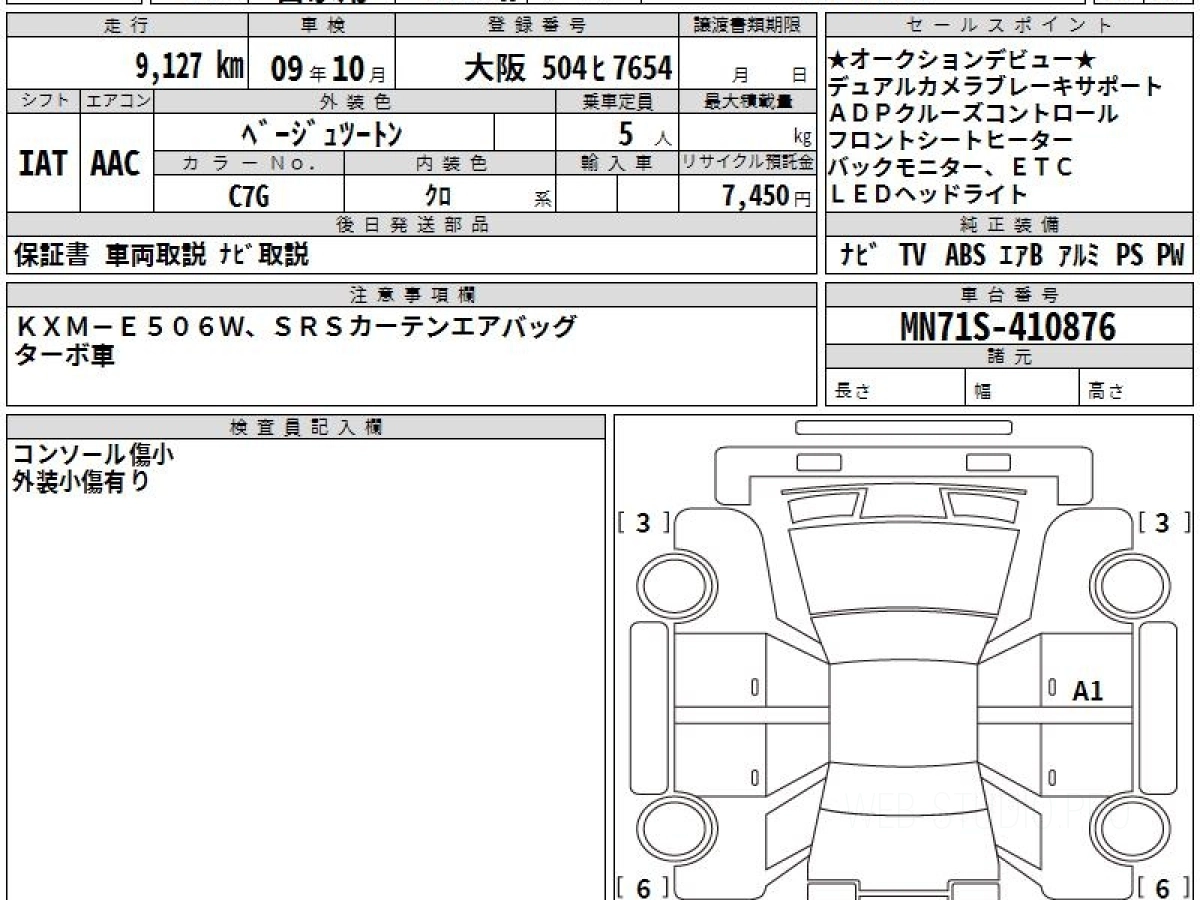Click the 保証書 item
This screenshot has width=1200, height=900.
coord(51,255)
